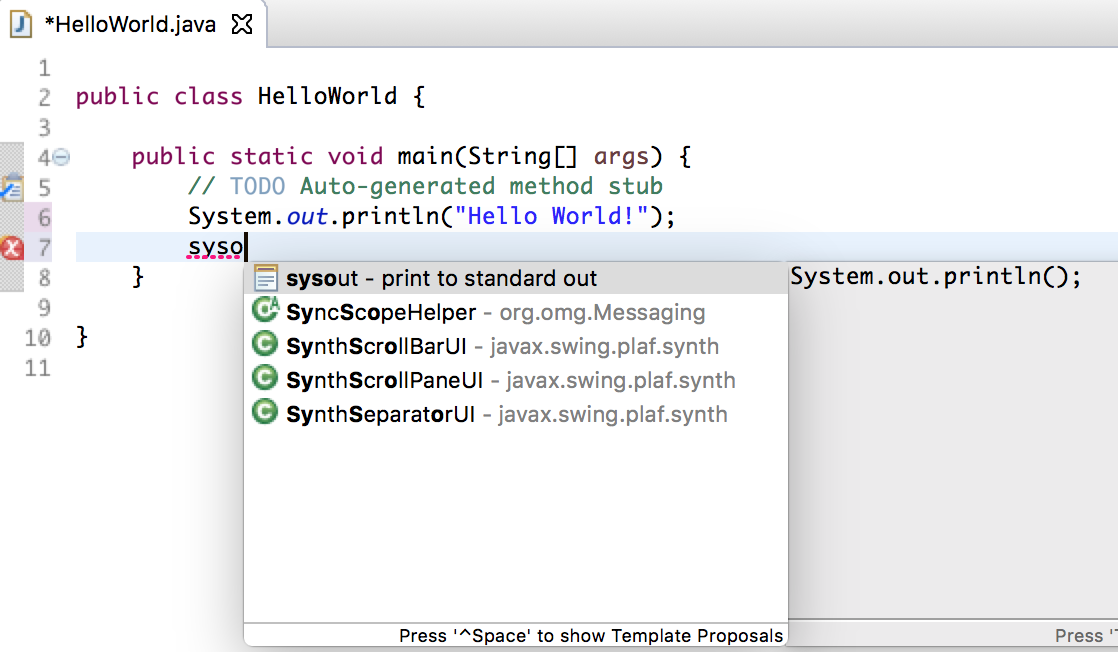Click the System.out.println preview pane

point(935,275)
